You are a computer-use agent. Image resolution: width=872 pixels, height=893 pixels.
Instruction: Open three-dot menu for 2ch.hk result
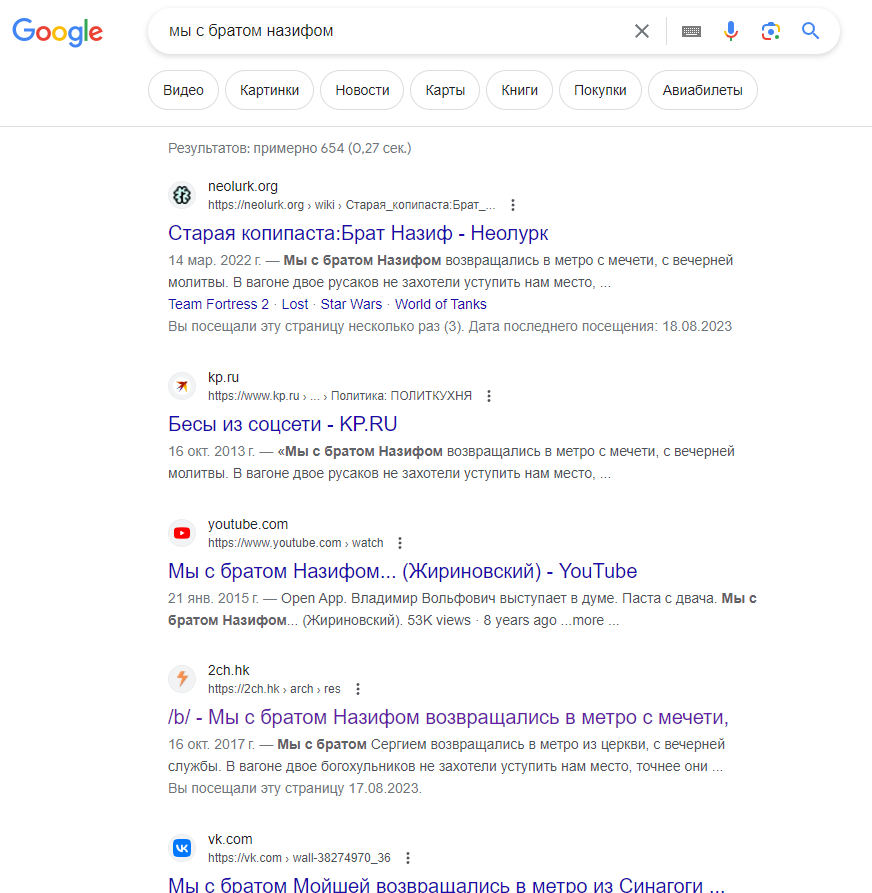358,689
